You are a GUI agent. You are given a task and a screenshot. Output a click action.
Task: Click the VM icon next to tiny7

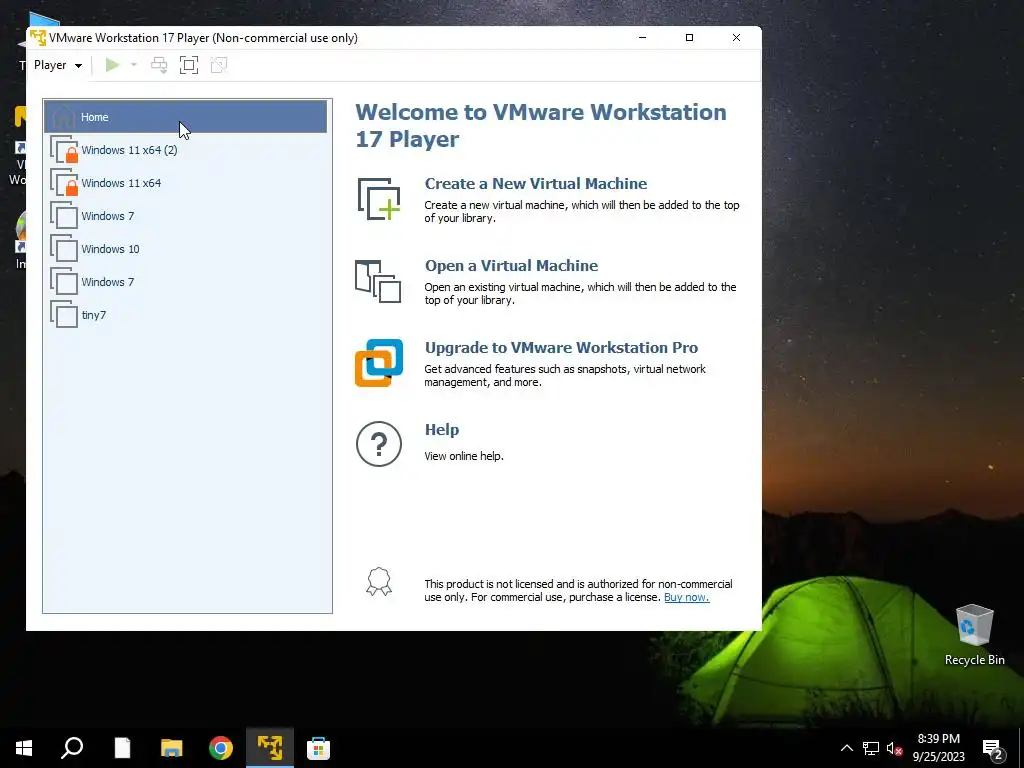tap(64, 314)
